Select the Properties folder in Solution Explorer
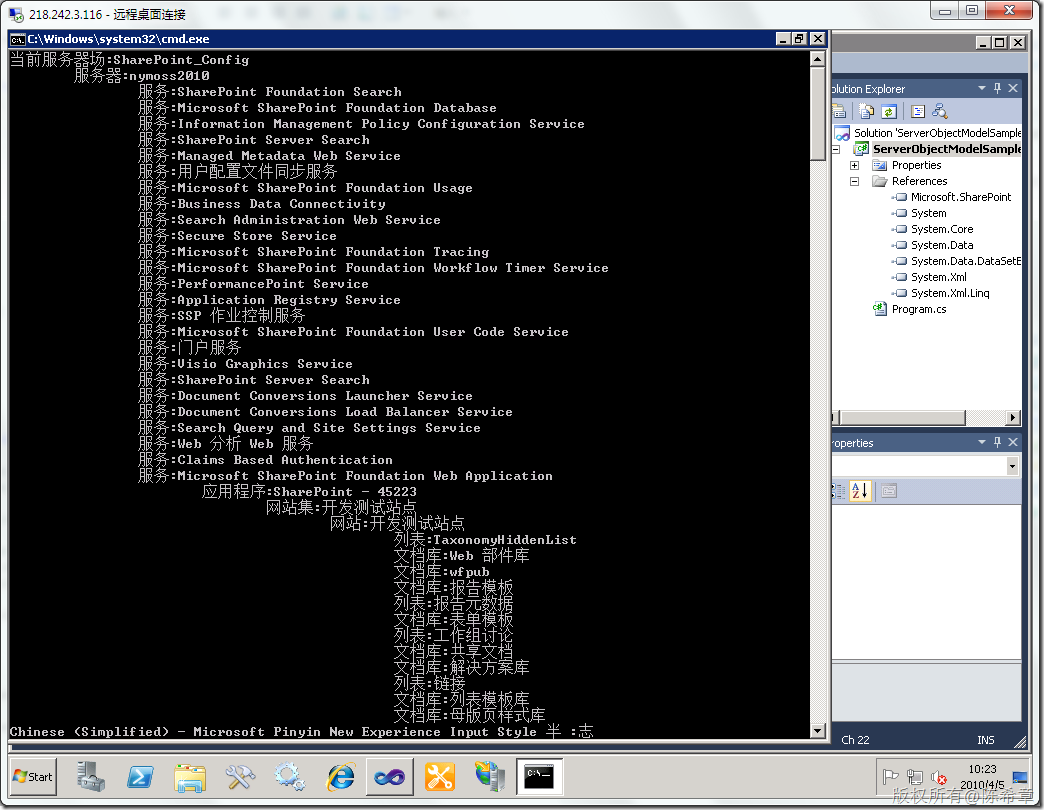The width and height of the screenshot is (1044, 810). pyautogui.click(x=916, y=165)
